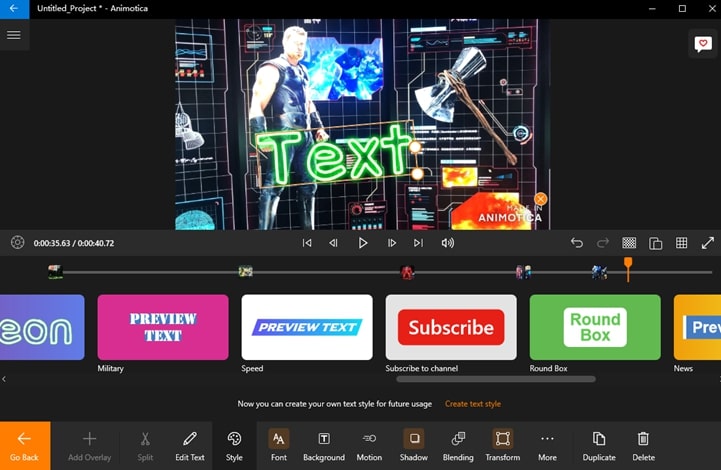
Task: Click the style list horizontal scrollbar
Action: coord(496,379)
